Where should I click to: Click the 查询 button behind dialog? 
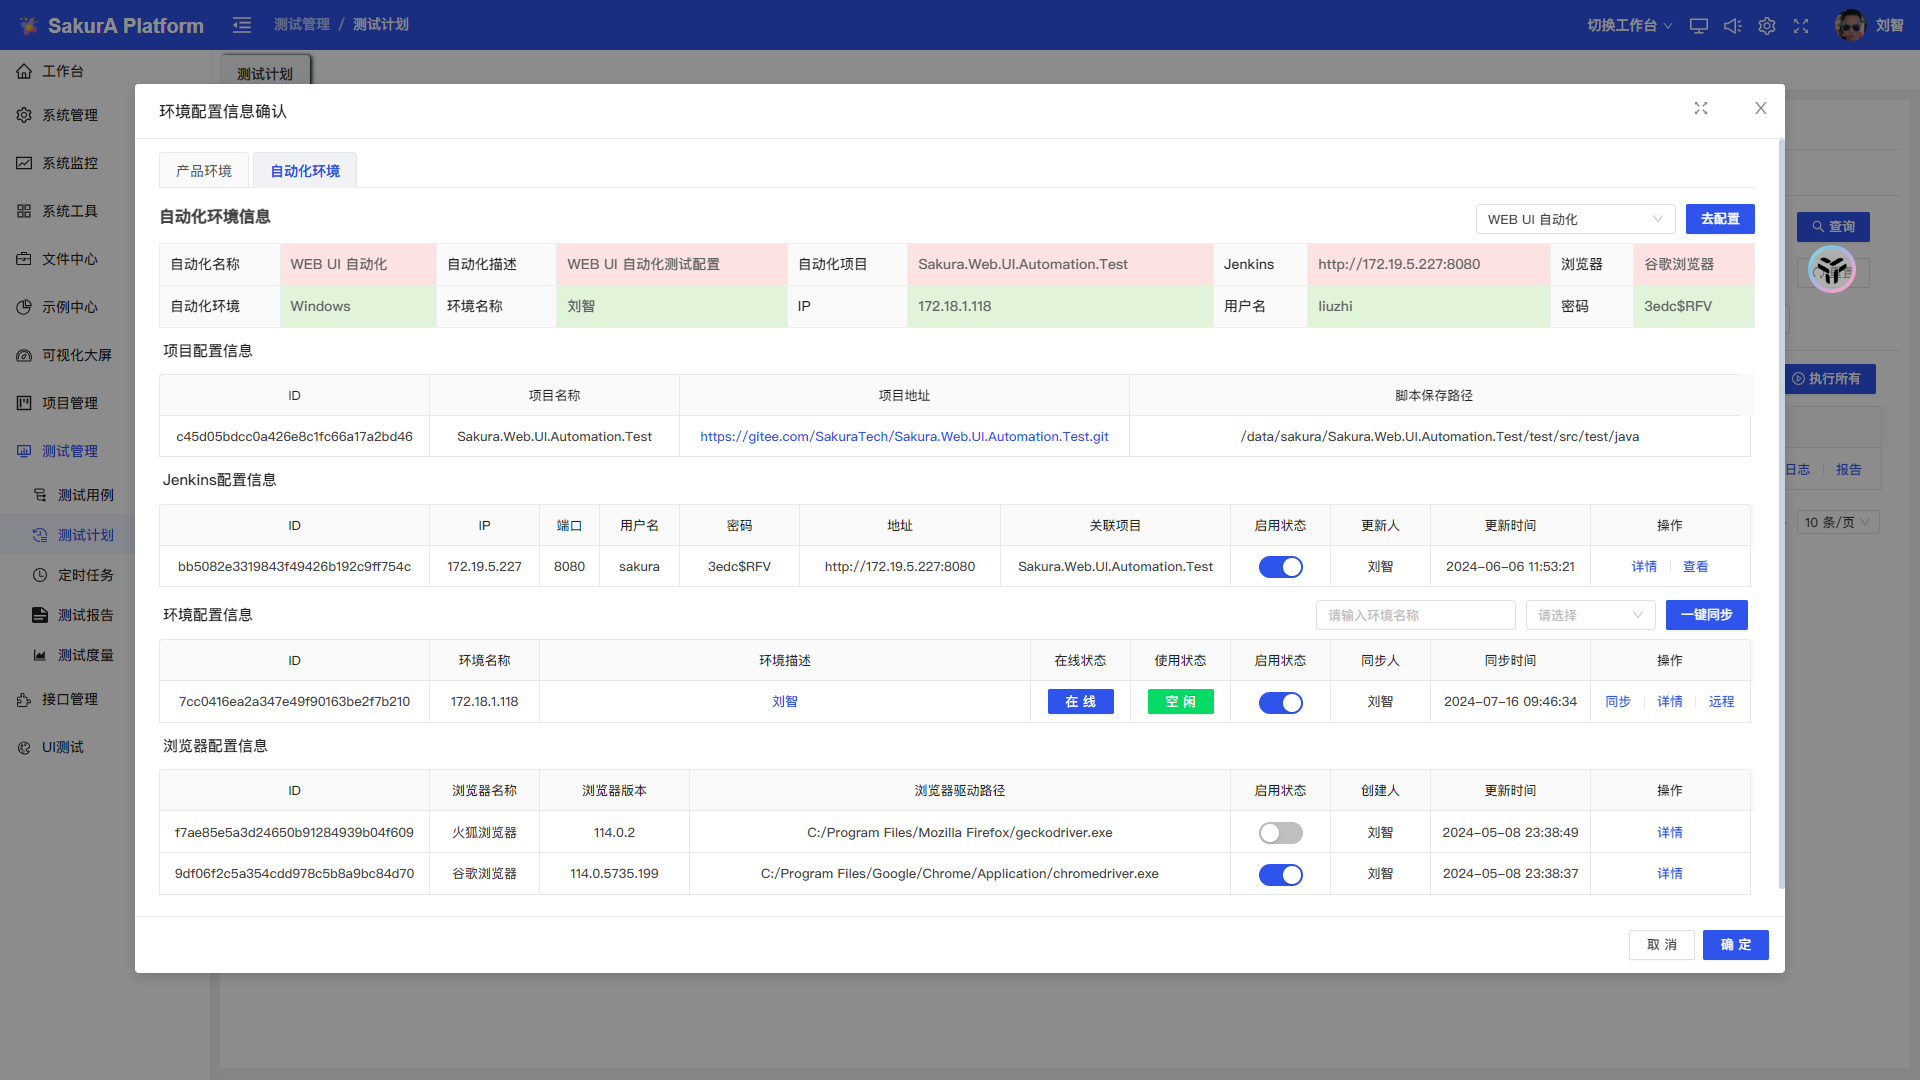pyautogui.click(x=1833, y=227)
